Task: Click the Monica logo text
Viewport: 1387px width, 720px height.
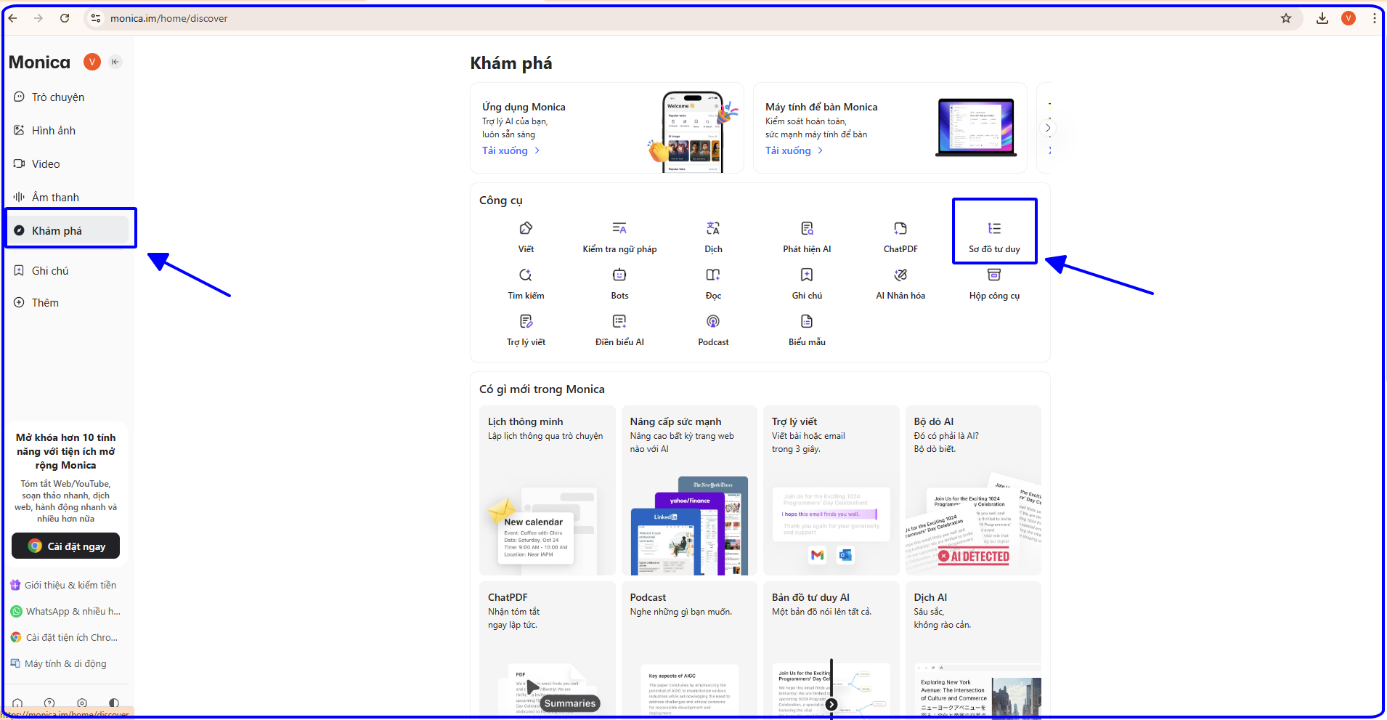Action: tap(40, 62)
